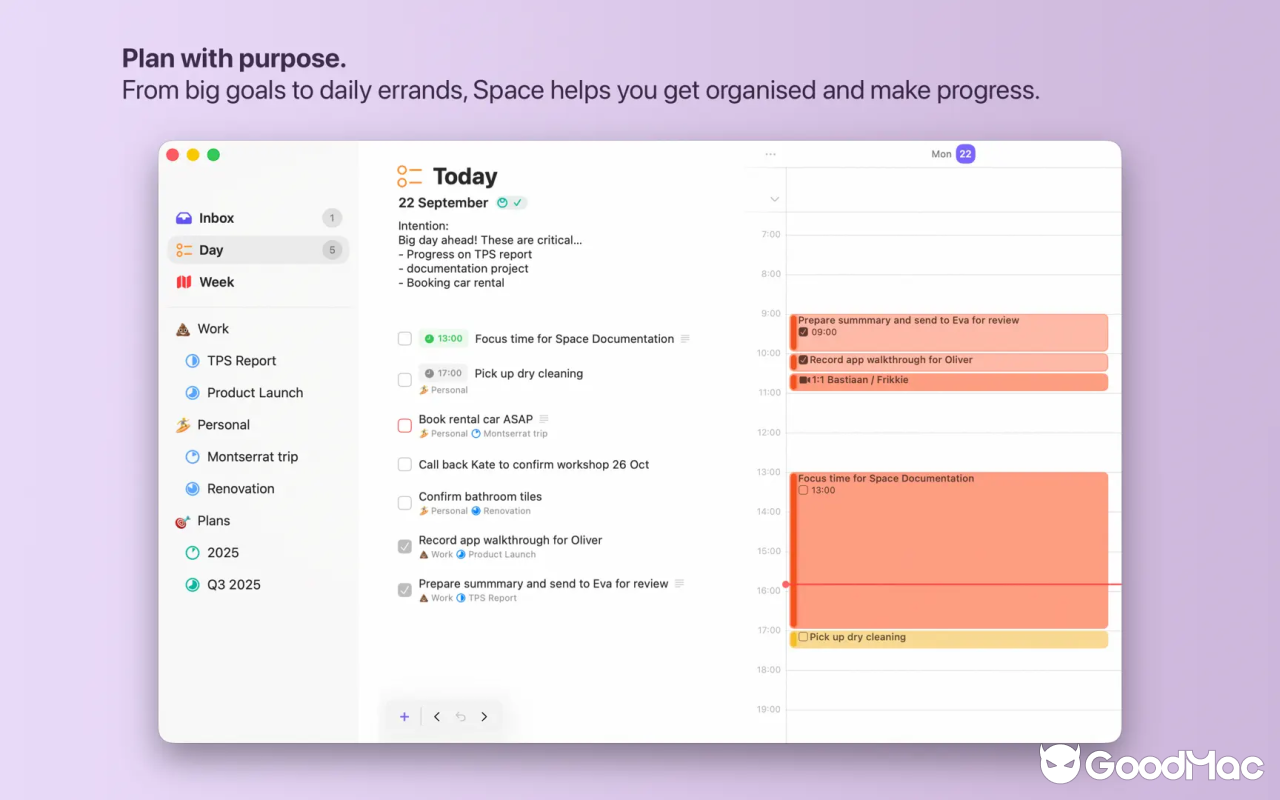The height and width of the screenshot is (800, 1280).
Task: Click the undo arrow button
Action: 460,716
